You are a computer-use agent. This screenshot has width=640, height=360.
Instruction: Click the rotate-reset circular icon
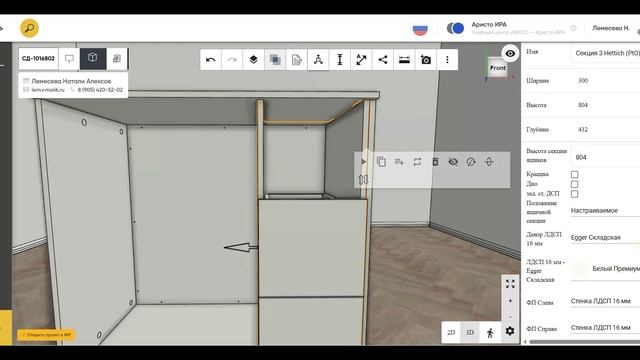point(471,162)
